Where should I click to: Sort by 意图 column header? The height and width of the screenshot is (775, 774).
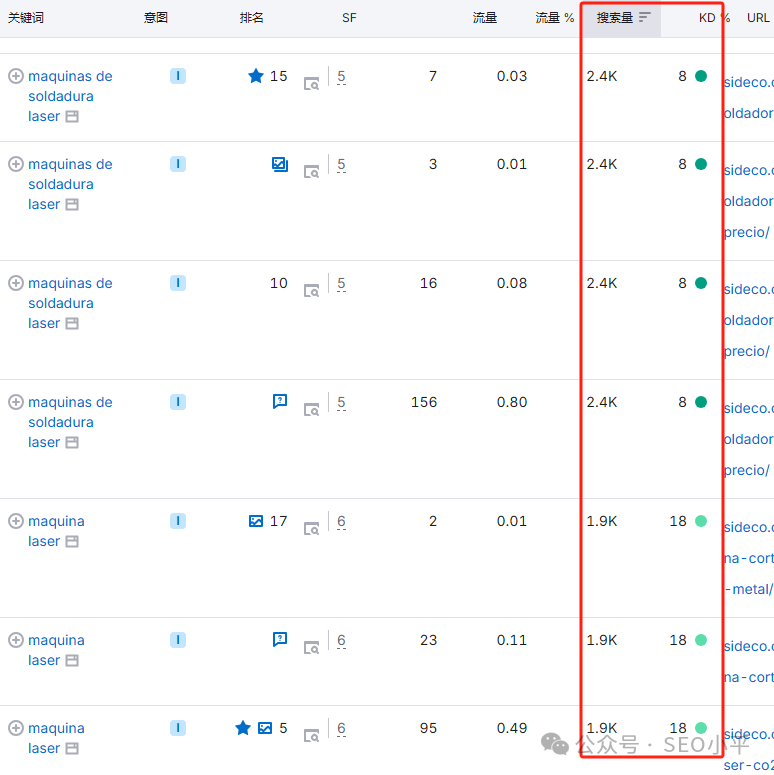(x=156, y=18)
